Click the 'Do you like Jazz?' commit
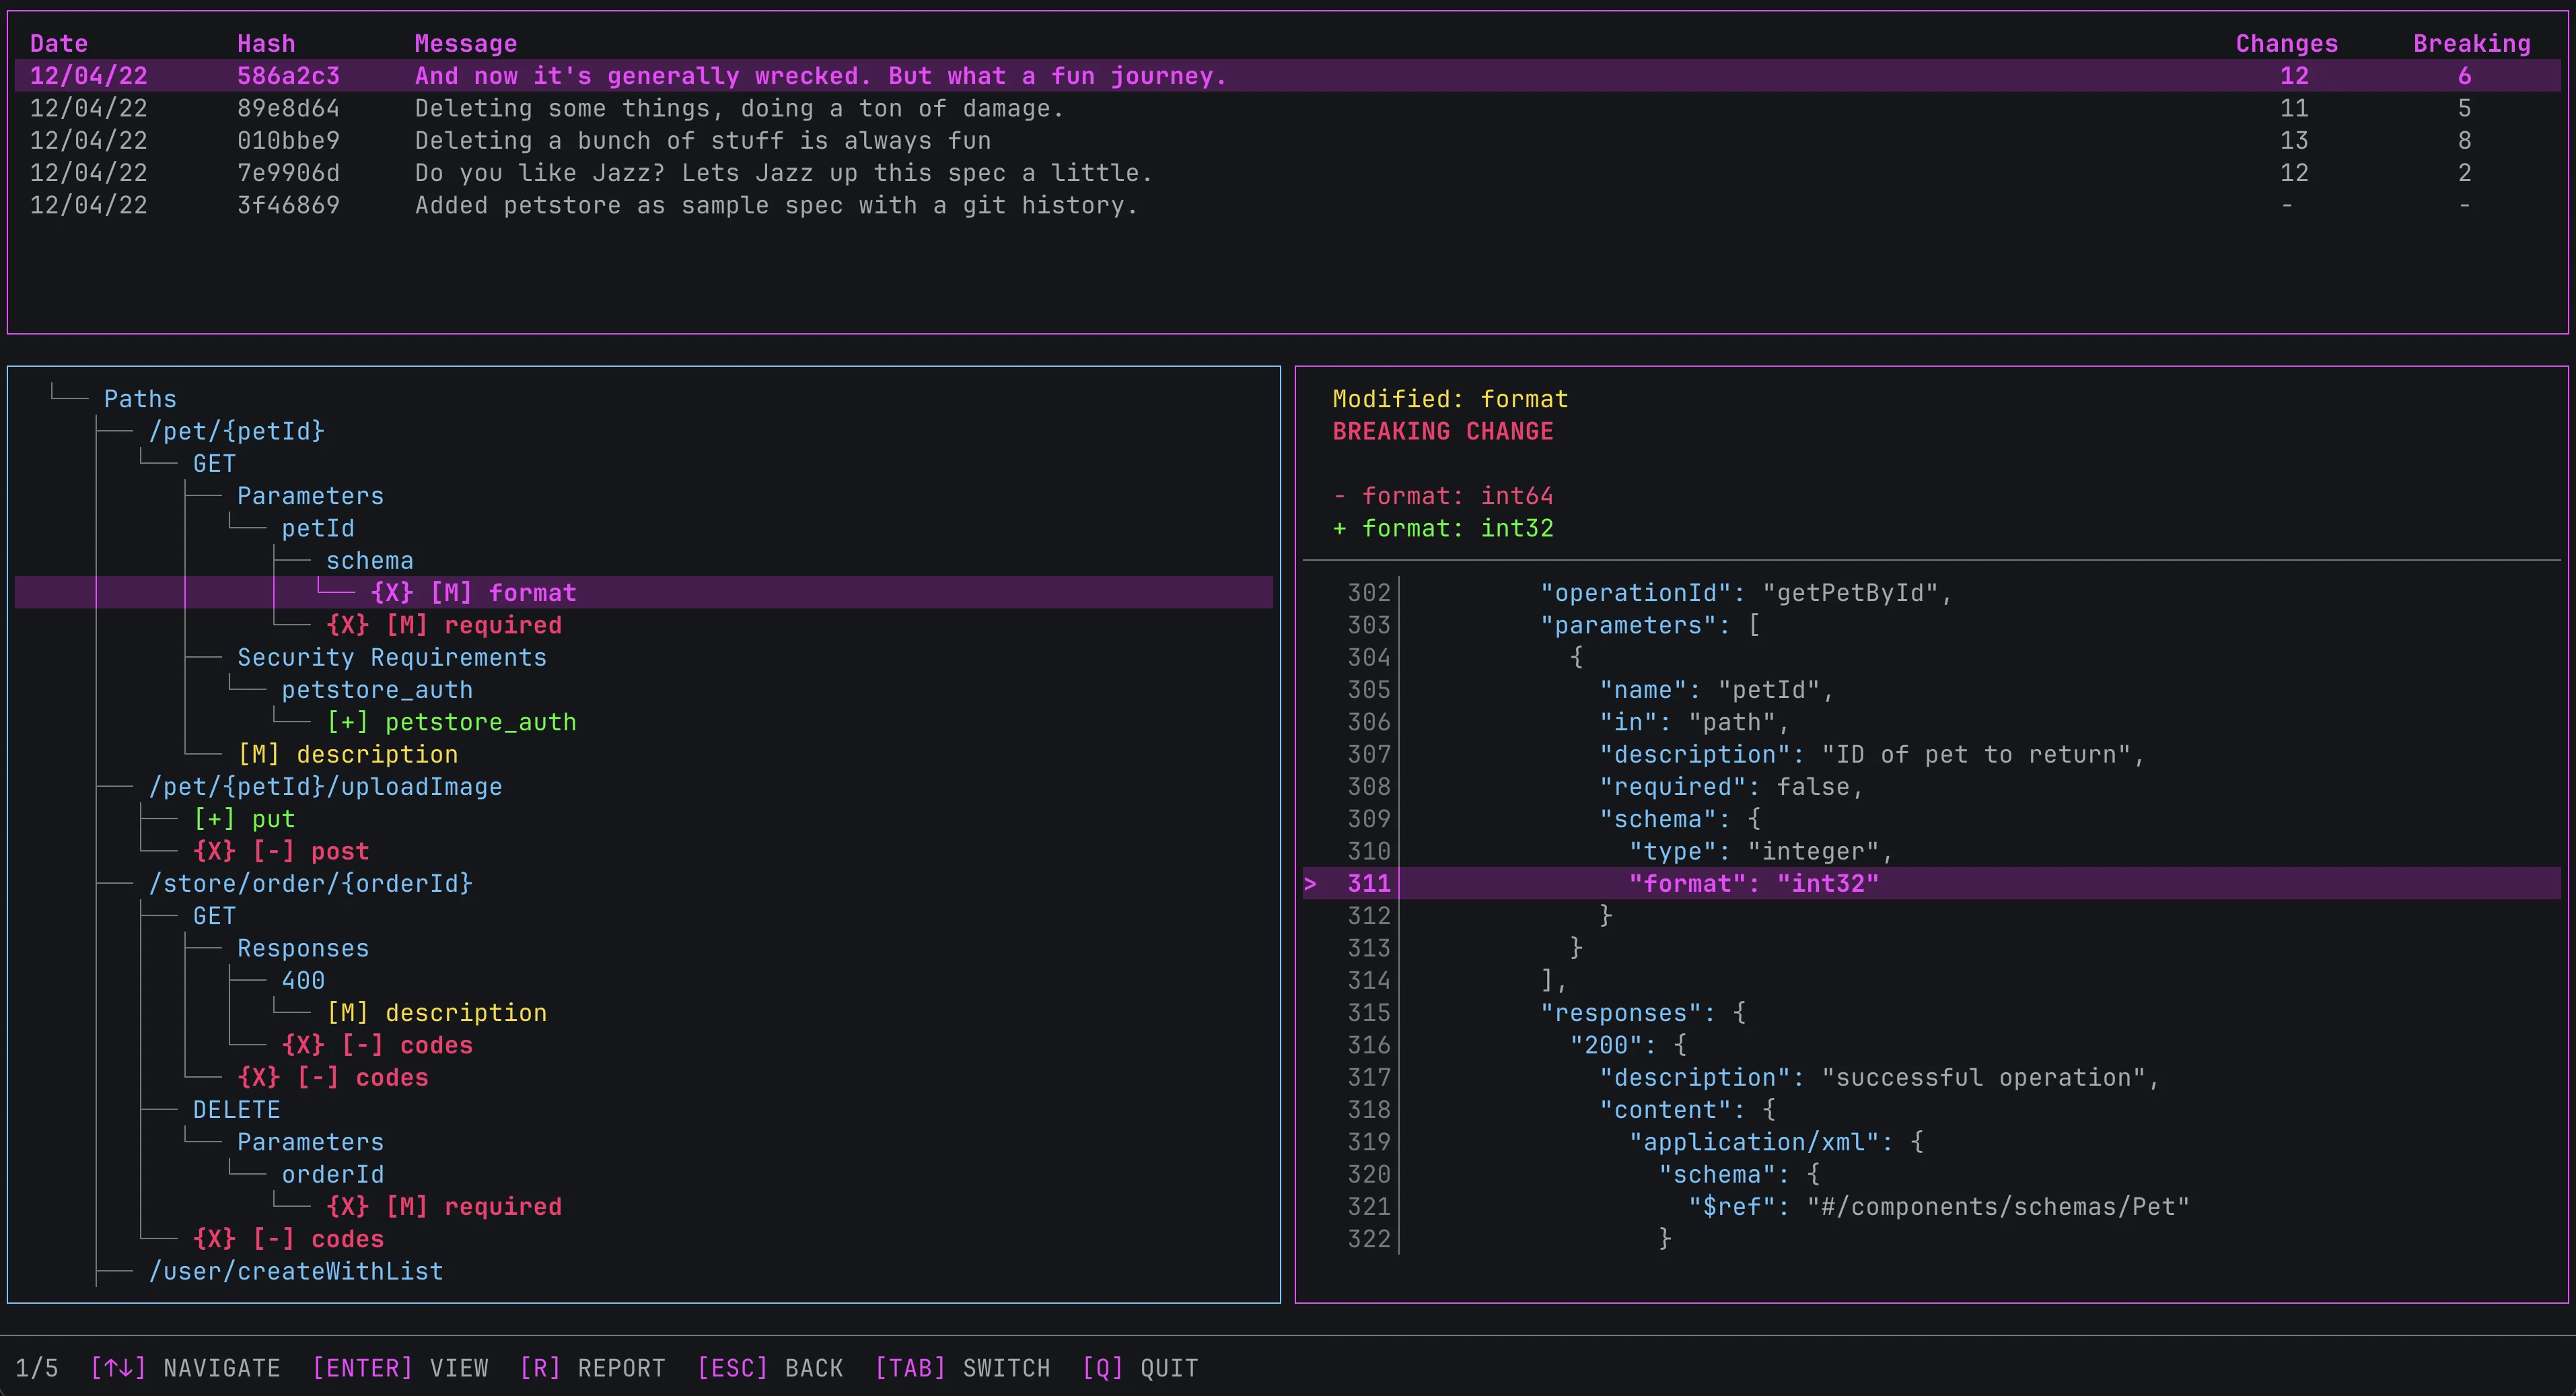This screenshot has height=1396, width=2576. pos(783,173)
